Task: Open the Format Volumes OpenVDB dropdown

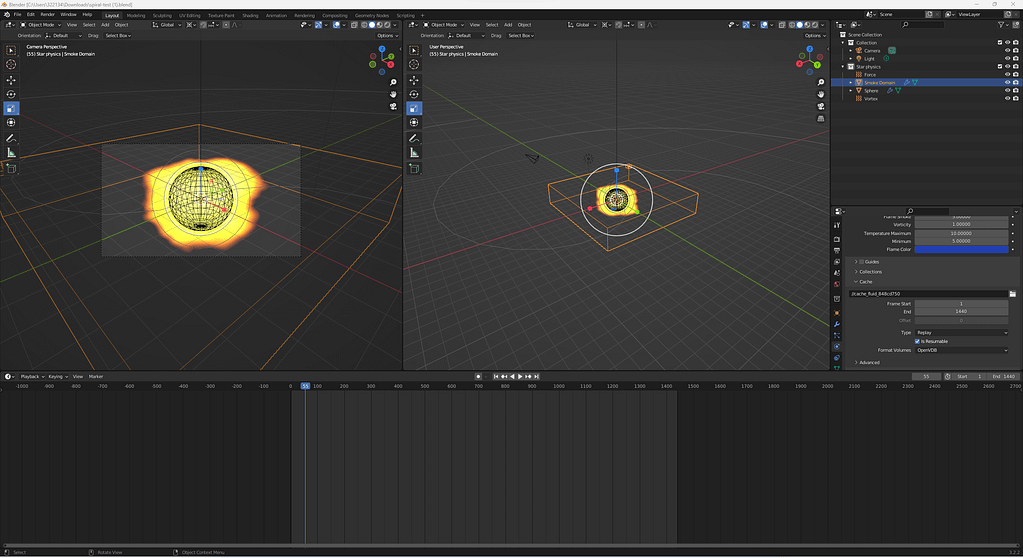Action: (961, 350)
